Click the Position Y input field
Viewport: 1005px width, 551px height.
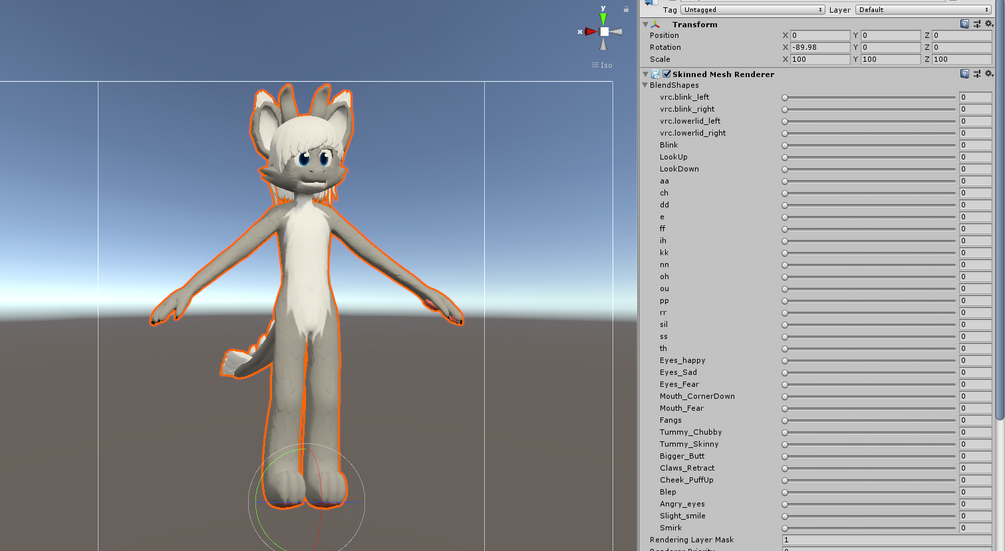point(890,35)
